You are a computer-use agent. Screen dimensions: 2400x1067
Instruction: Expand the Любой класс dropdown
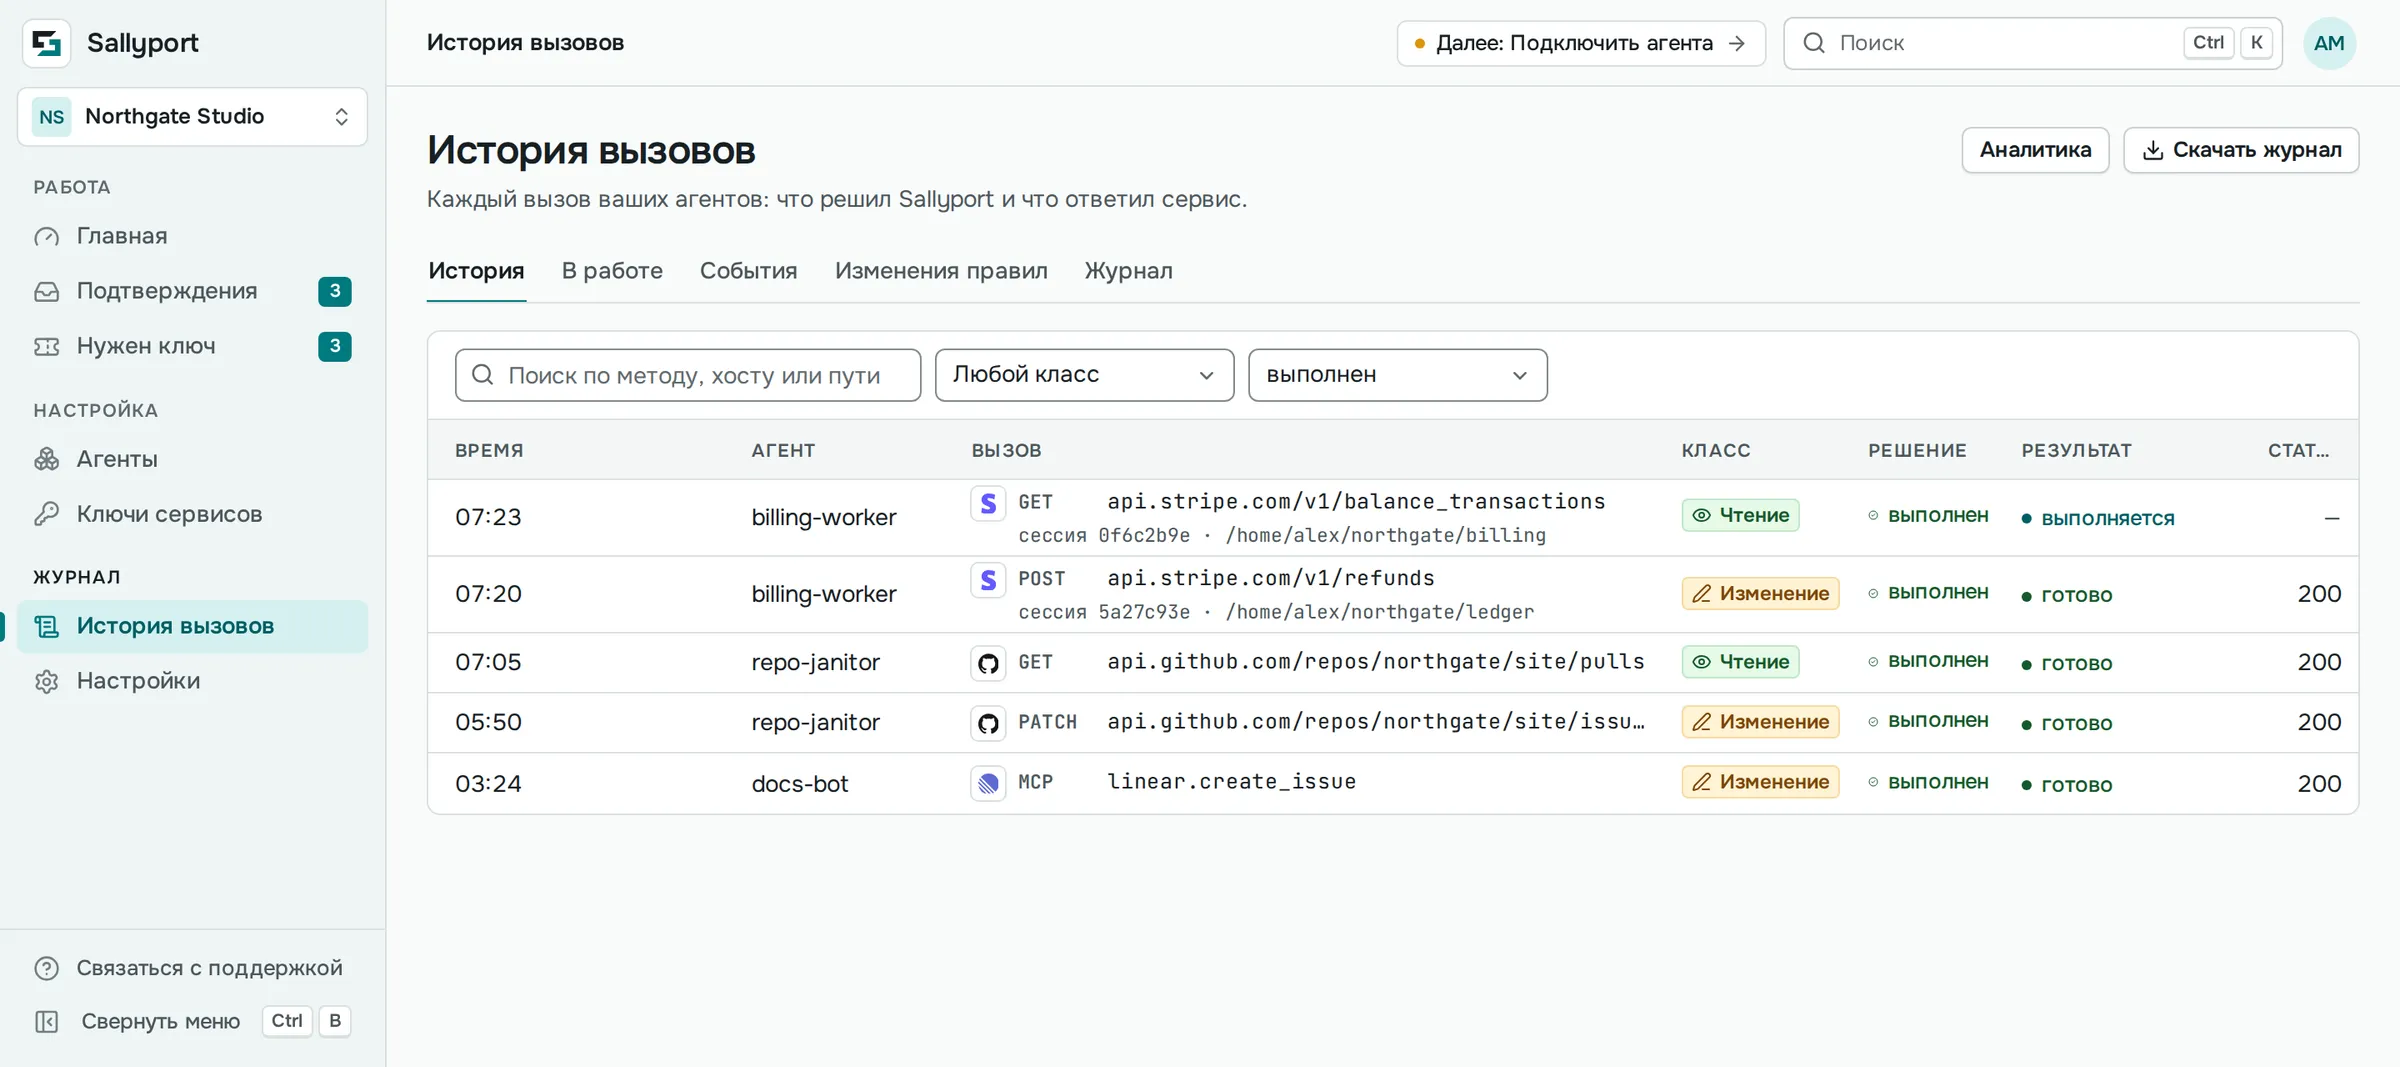1084,375
